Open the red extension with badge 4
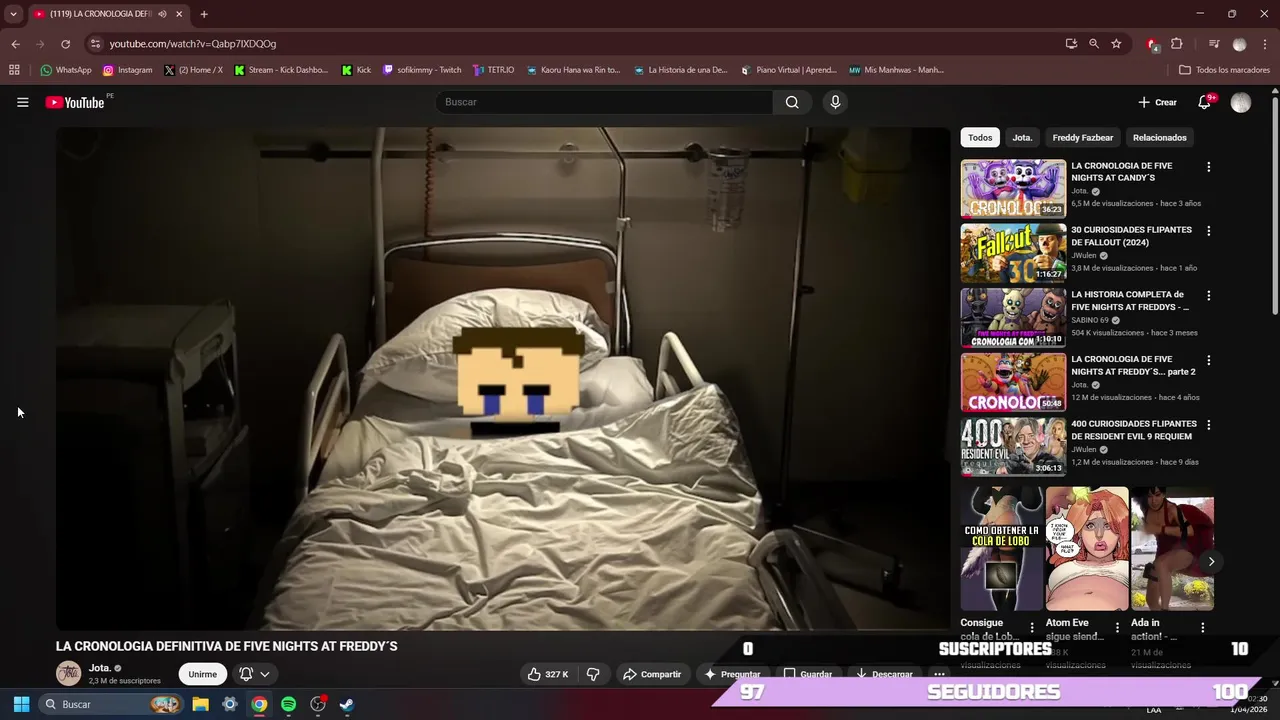Viewport: 1280px width, 720px height. click(x=1153, y=44)
